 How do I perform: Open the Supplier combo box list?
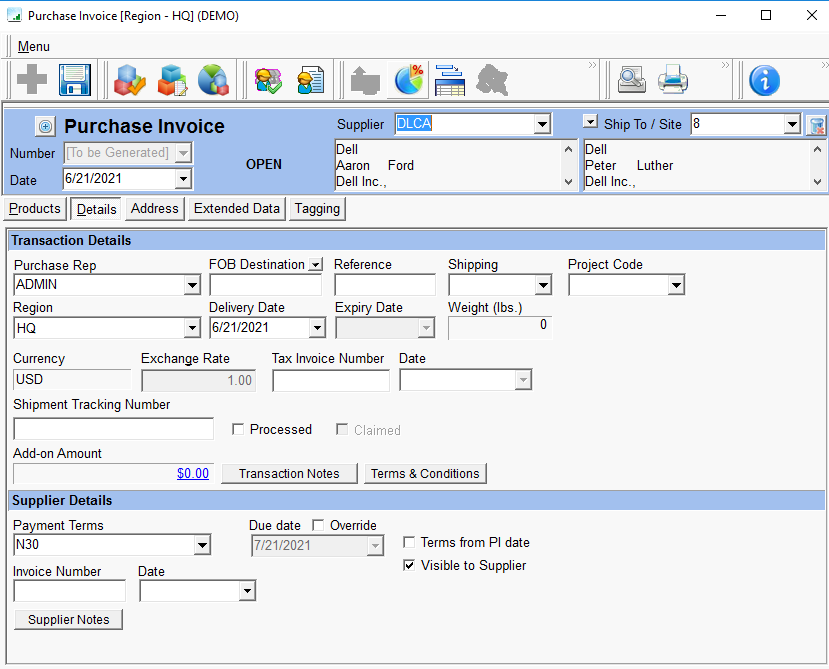[x=542, y=124]
